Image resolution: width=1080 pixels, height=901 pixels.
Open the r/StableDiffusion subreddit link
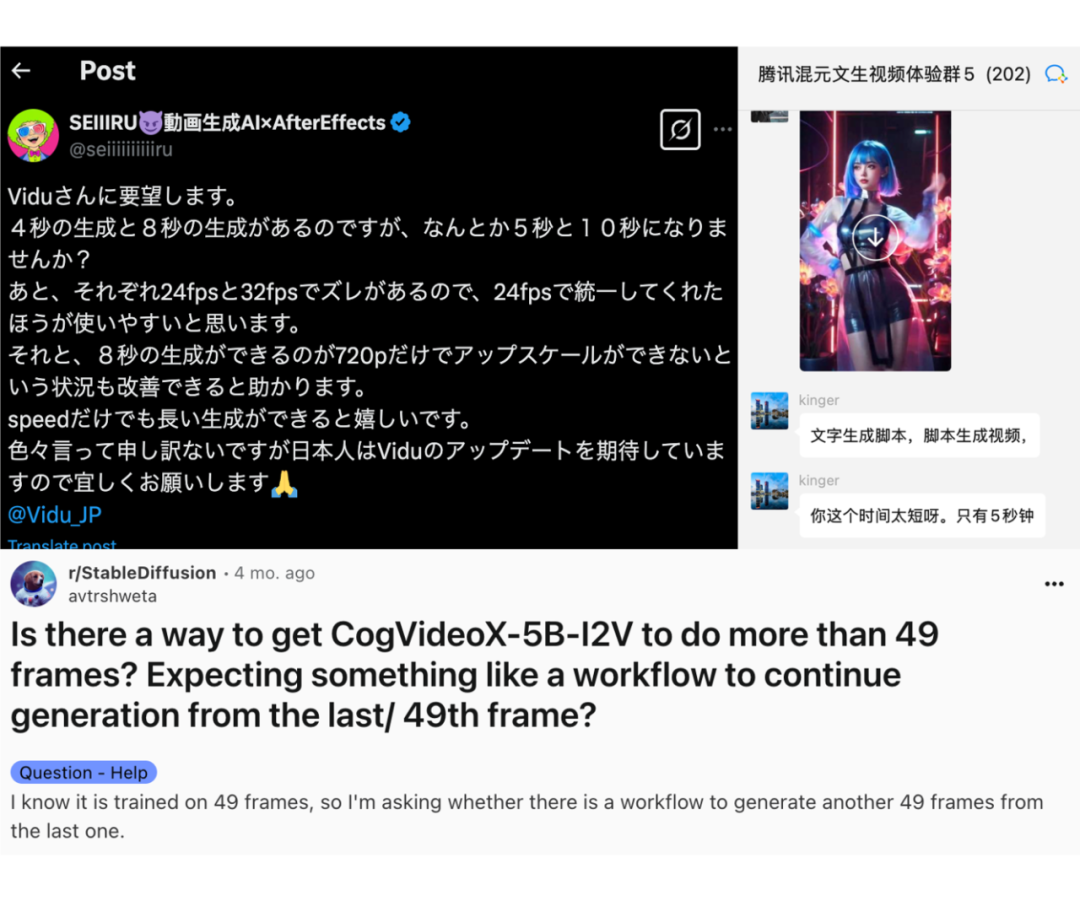143,573
